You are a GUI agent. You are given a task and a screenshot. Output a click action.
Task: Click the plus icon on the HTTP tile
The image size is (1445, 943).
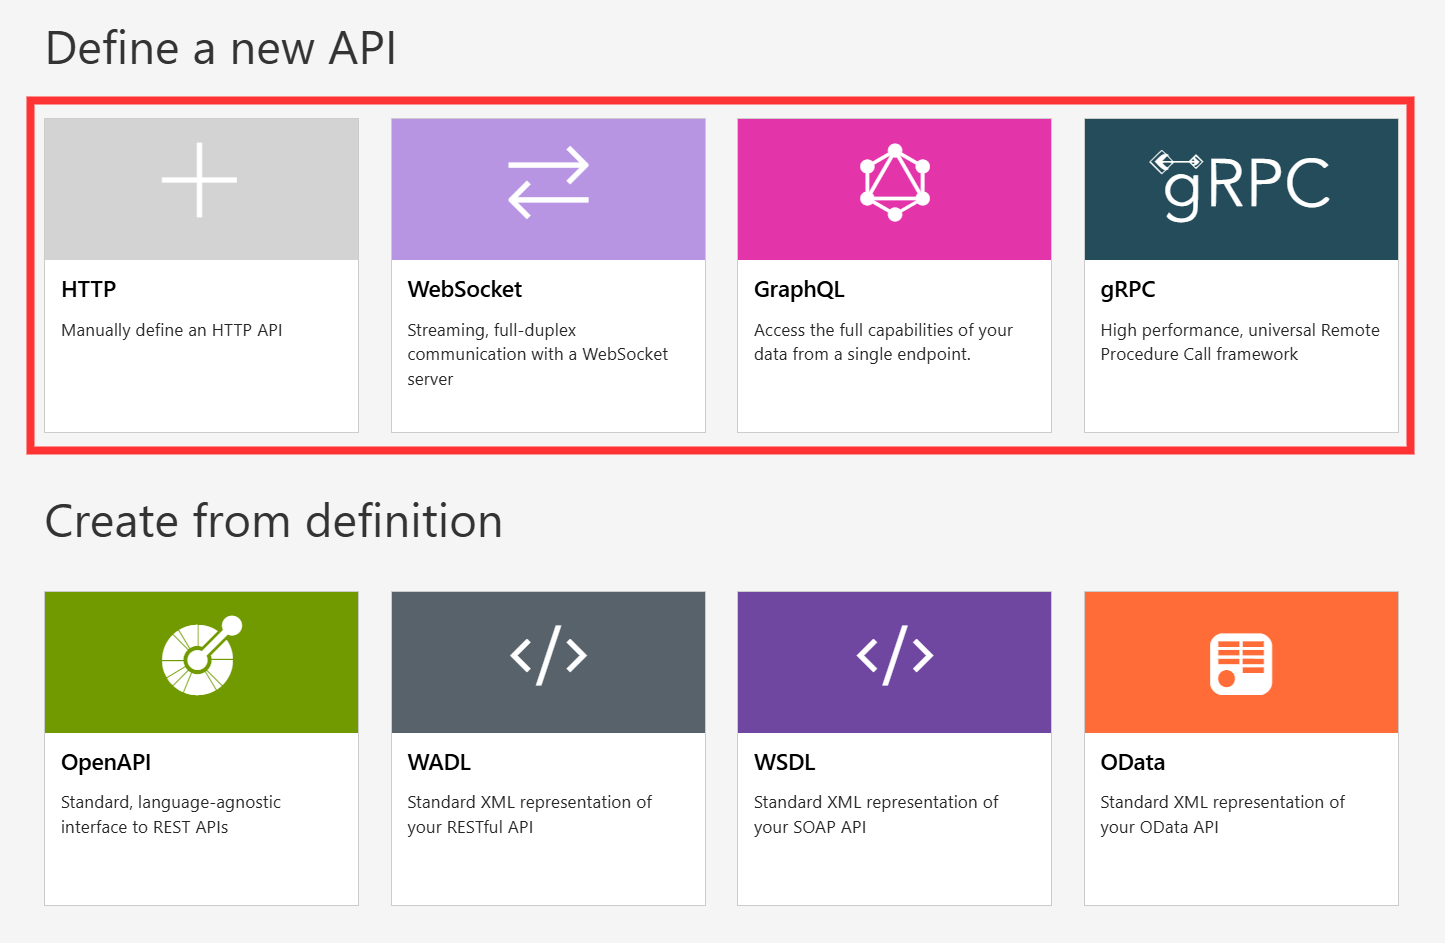(200, 180)
